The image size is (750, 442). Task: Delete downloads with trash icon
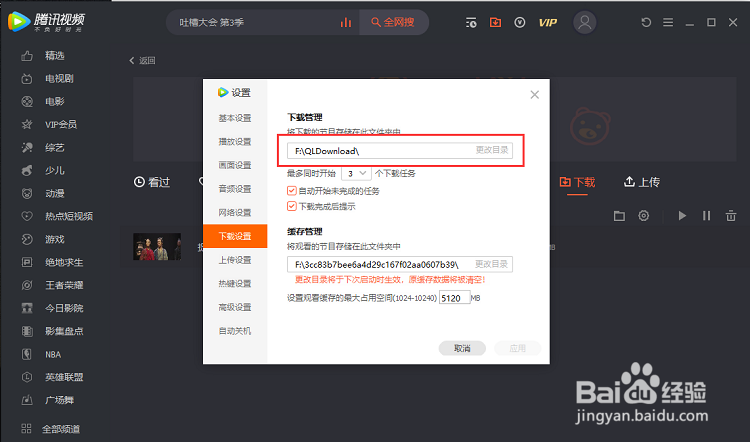click(x=731, y=216)
